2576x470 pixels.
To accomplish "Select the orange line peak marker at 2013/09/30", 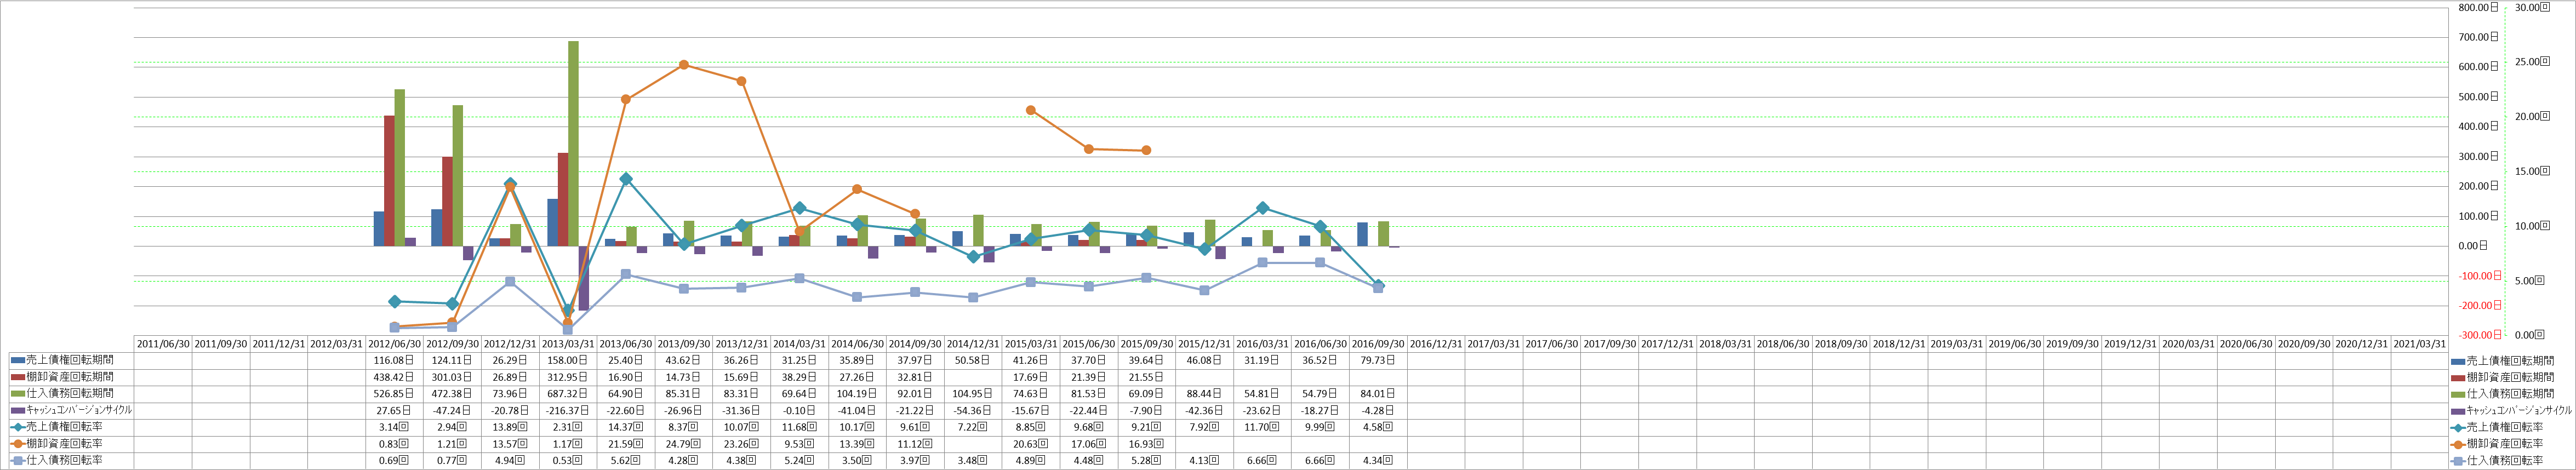I will click(684, 65).
